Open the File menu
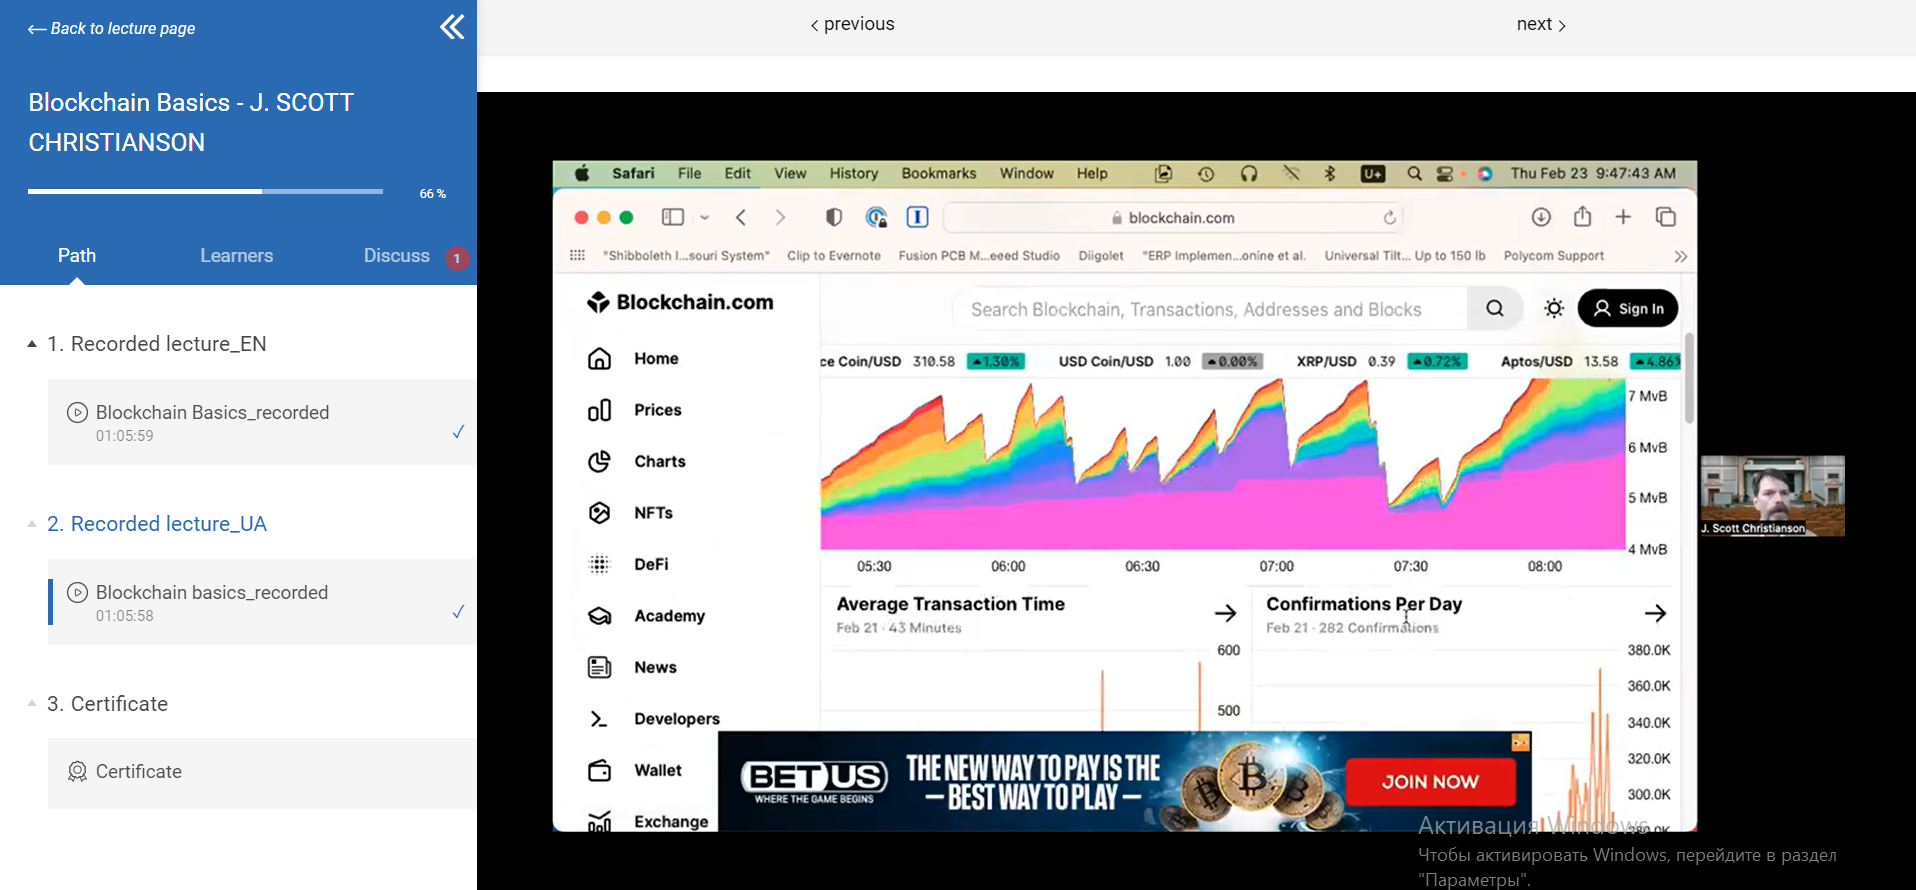The image size is (1916, 890). (689, 173)
